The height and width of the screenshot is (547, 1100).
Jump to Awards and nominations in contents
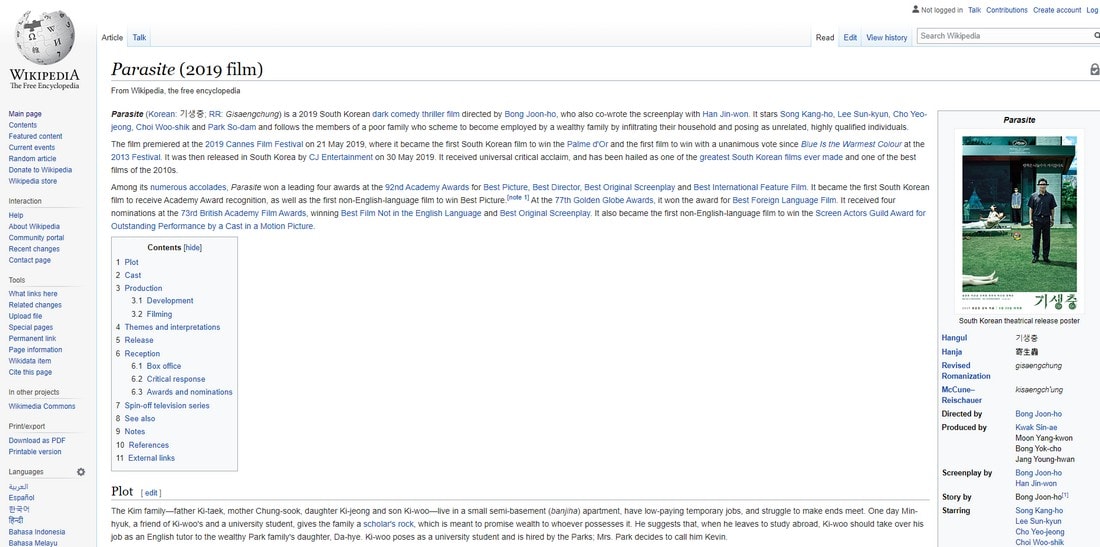(x=189, y=392)
